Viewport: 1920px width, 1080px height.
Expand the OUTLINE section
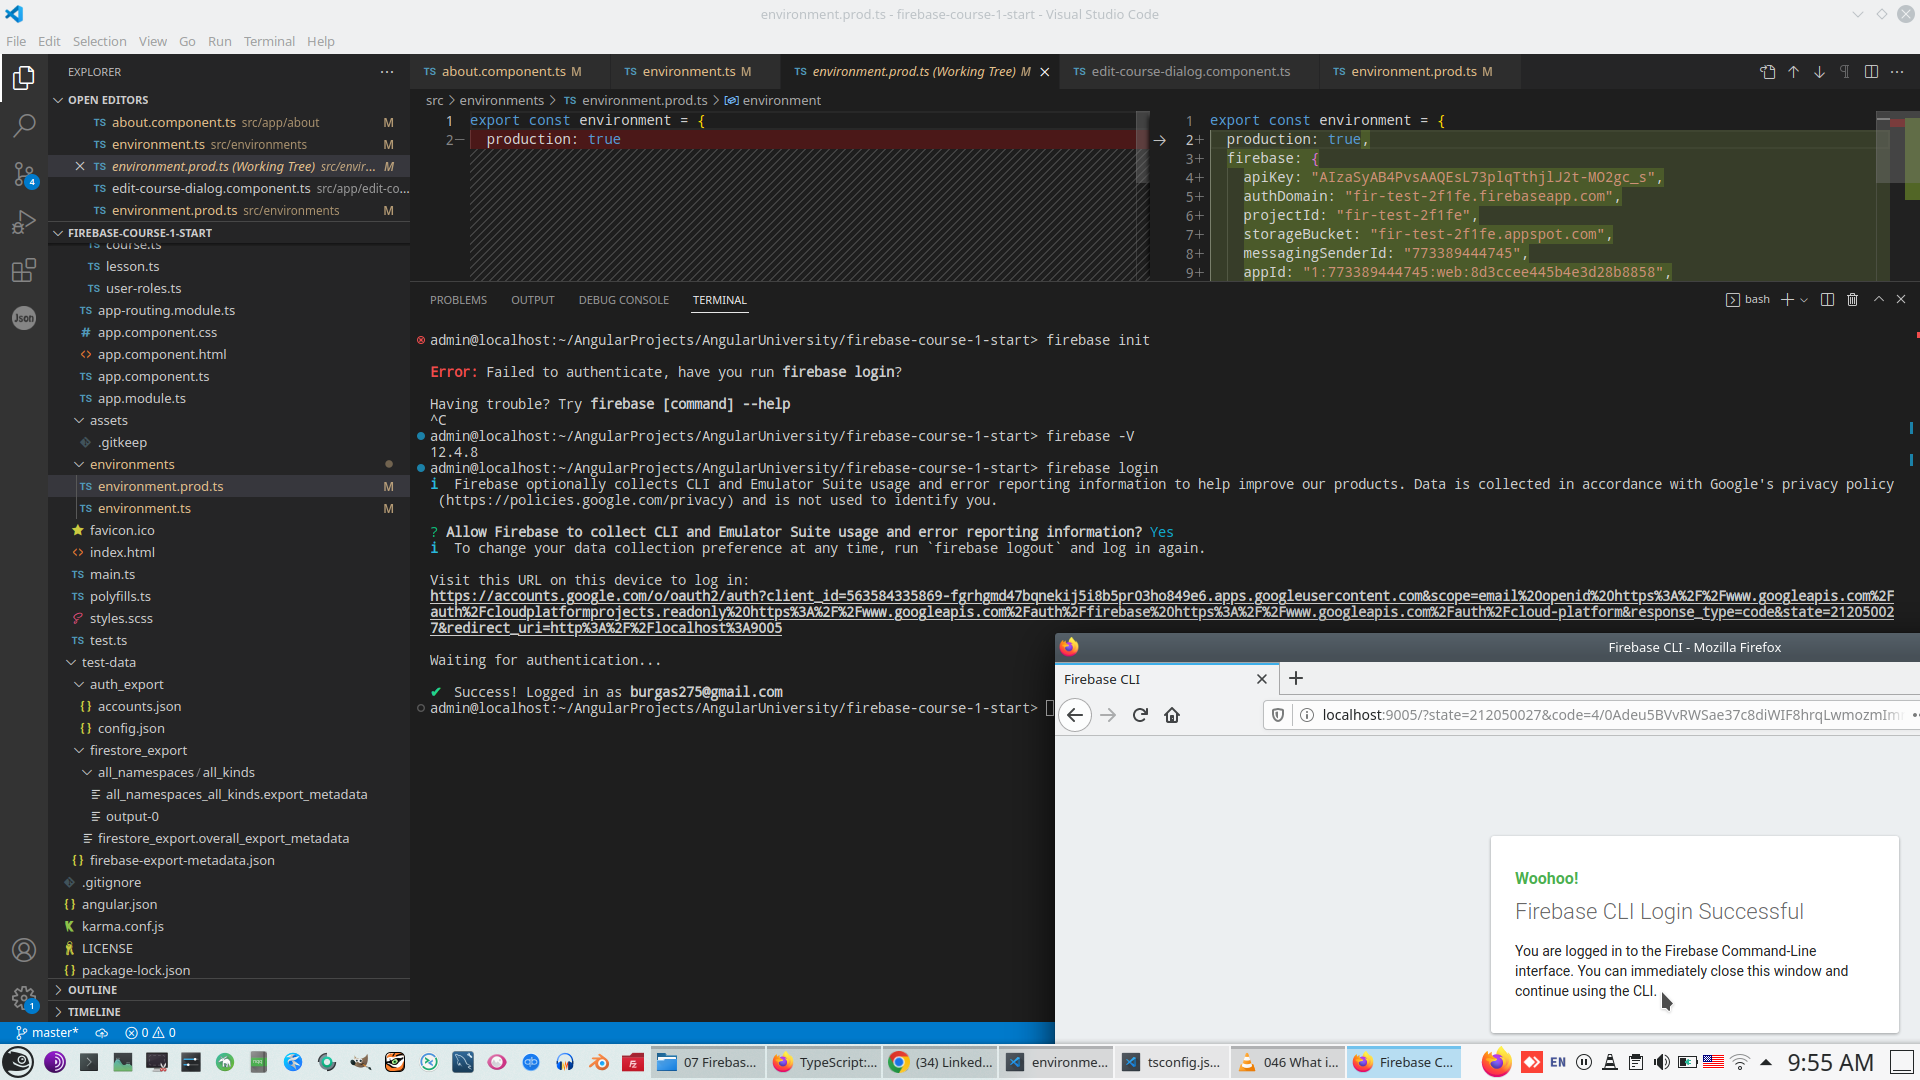92,990
